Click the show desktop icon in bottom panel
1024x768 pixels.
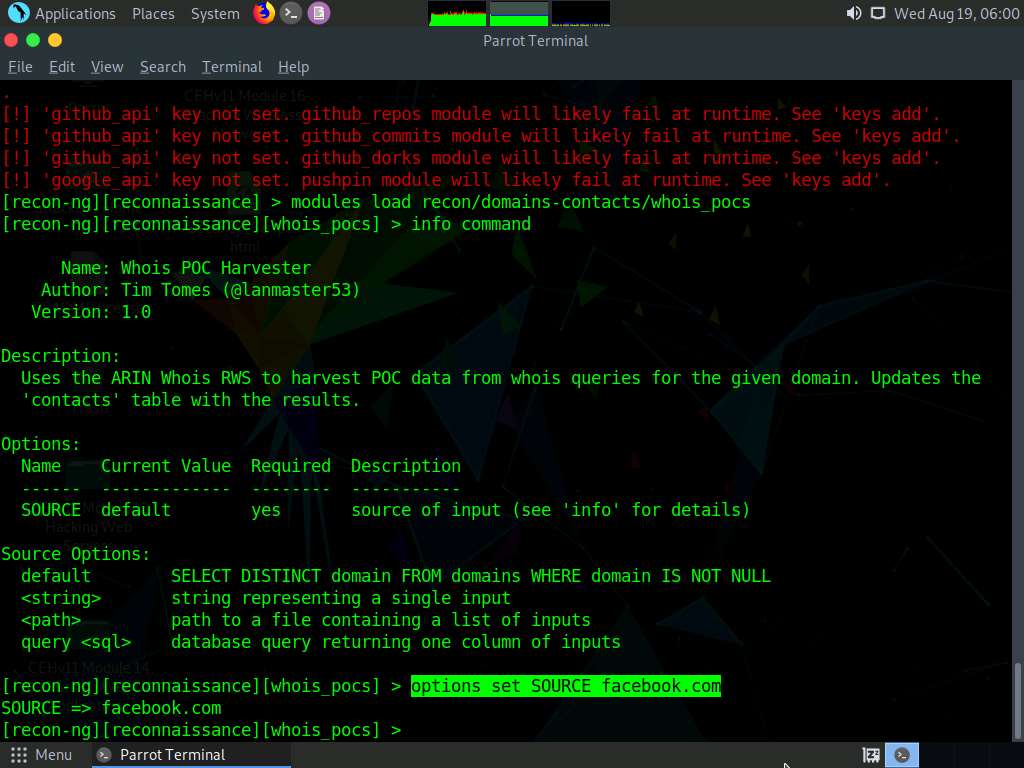coord(871,755)
